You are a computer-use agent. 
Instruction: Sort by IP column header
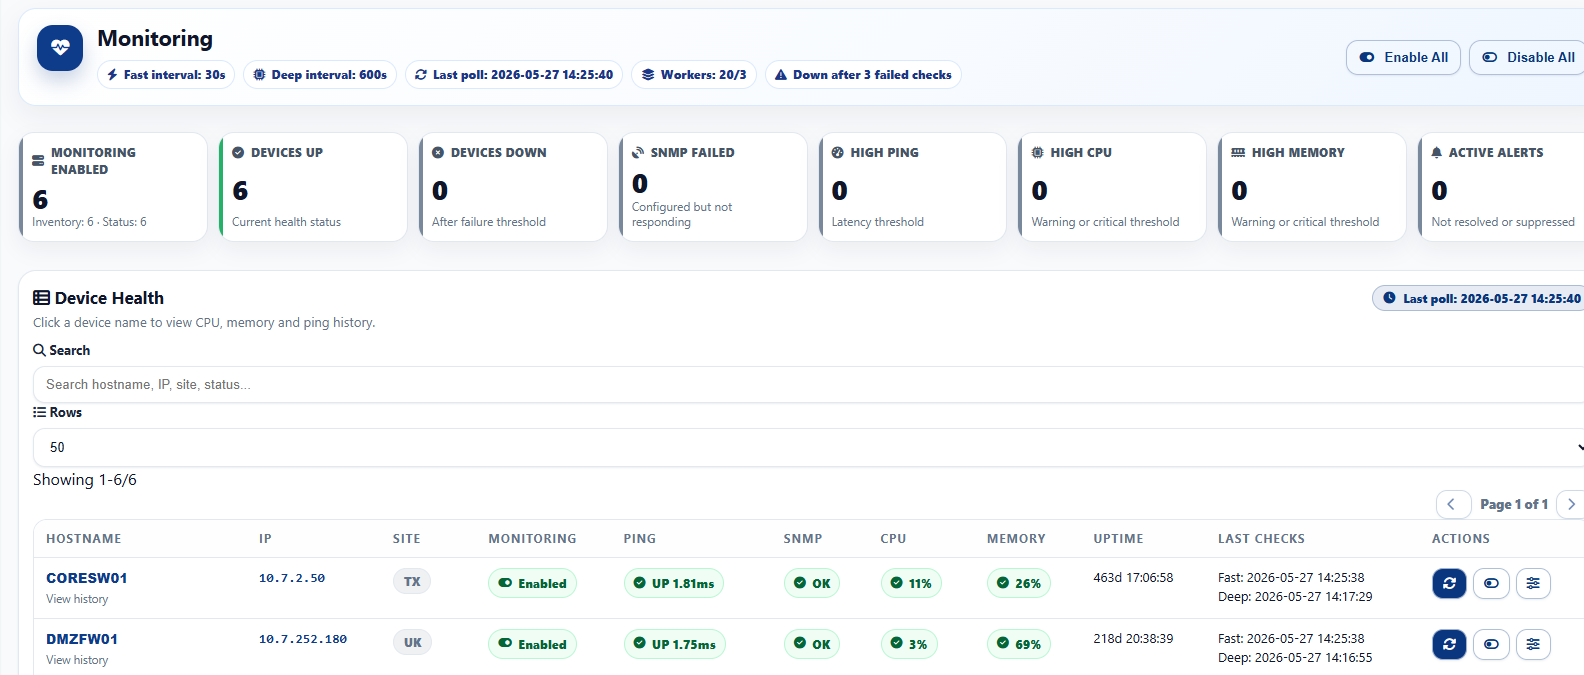pyautogui.click(x=265, y=538)
